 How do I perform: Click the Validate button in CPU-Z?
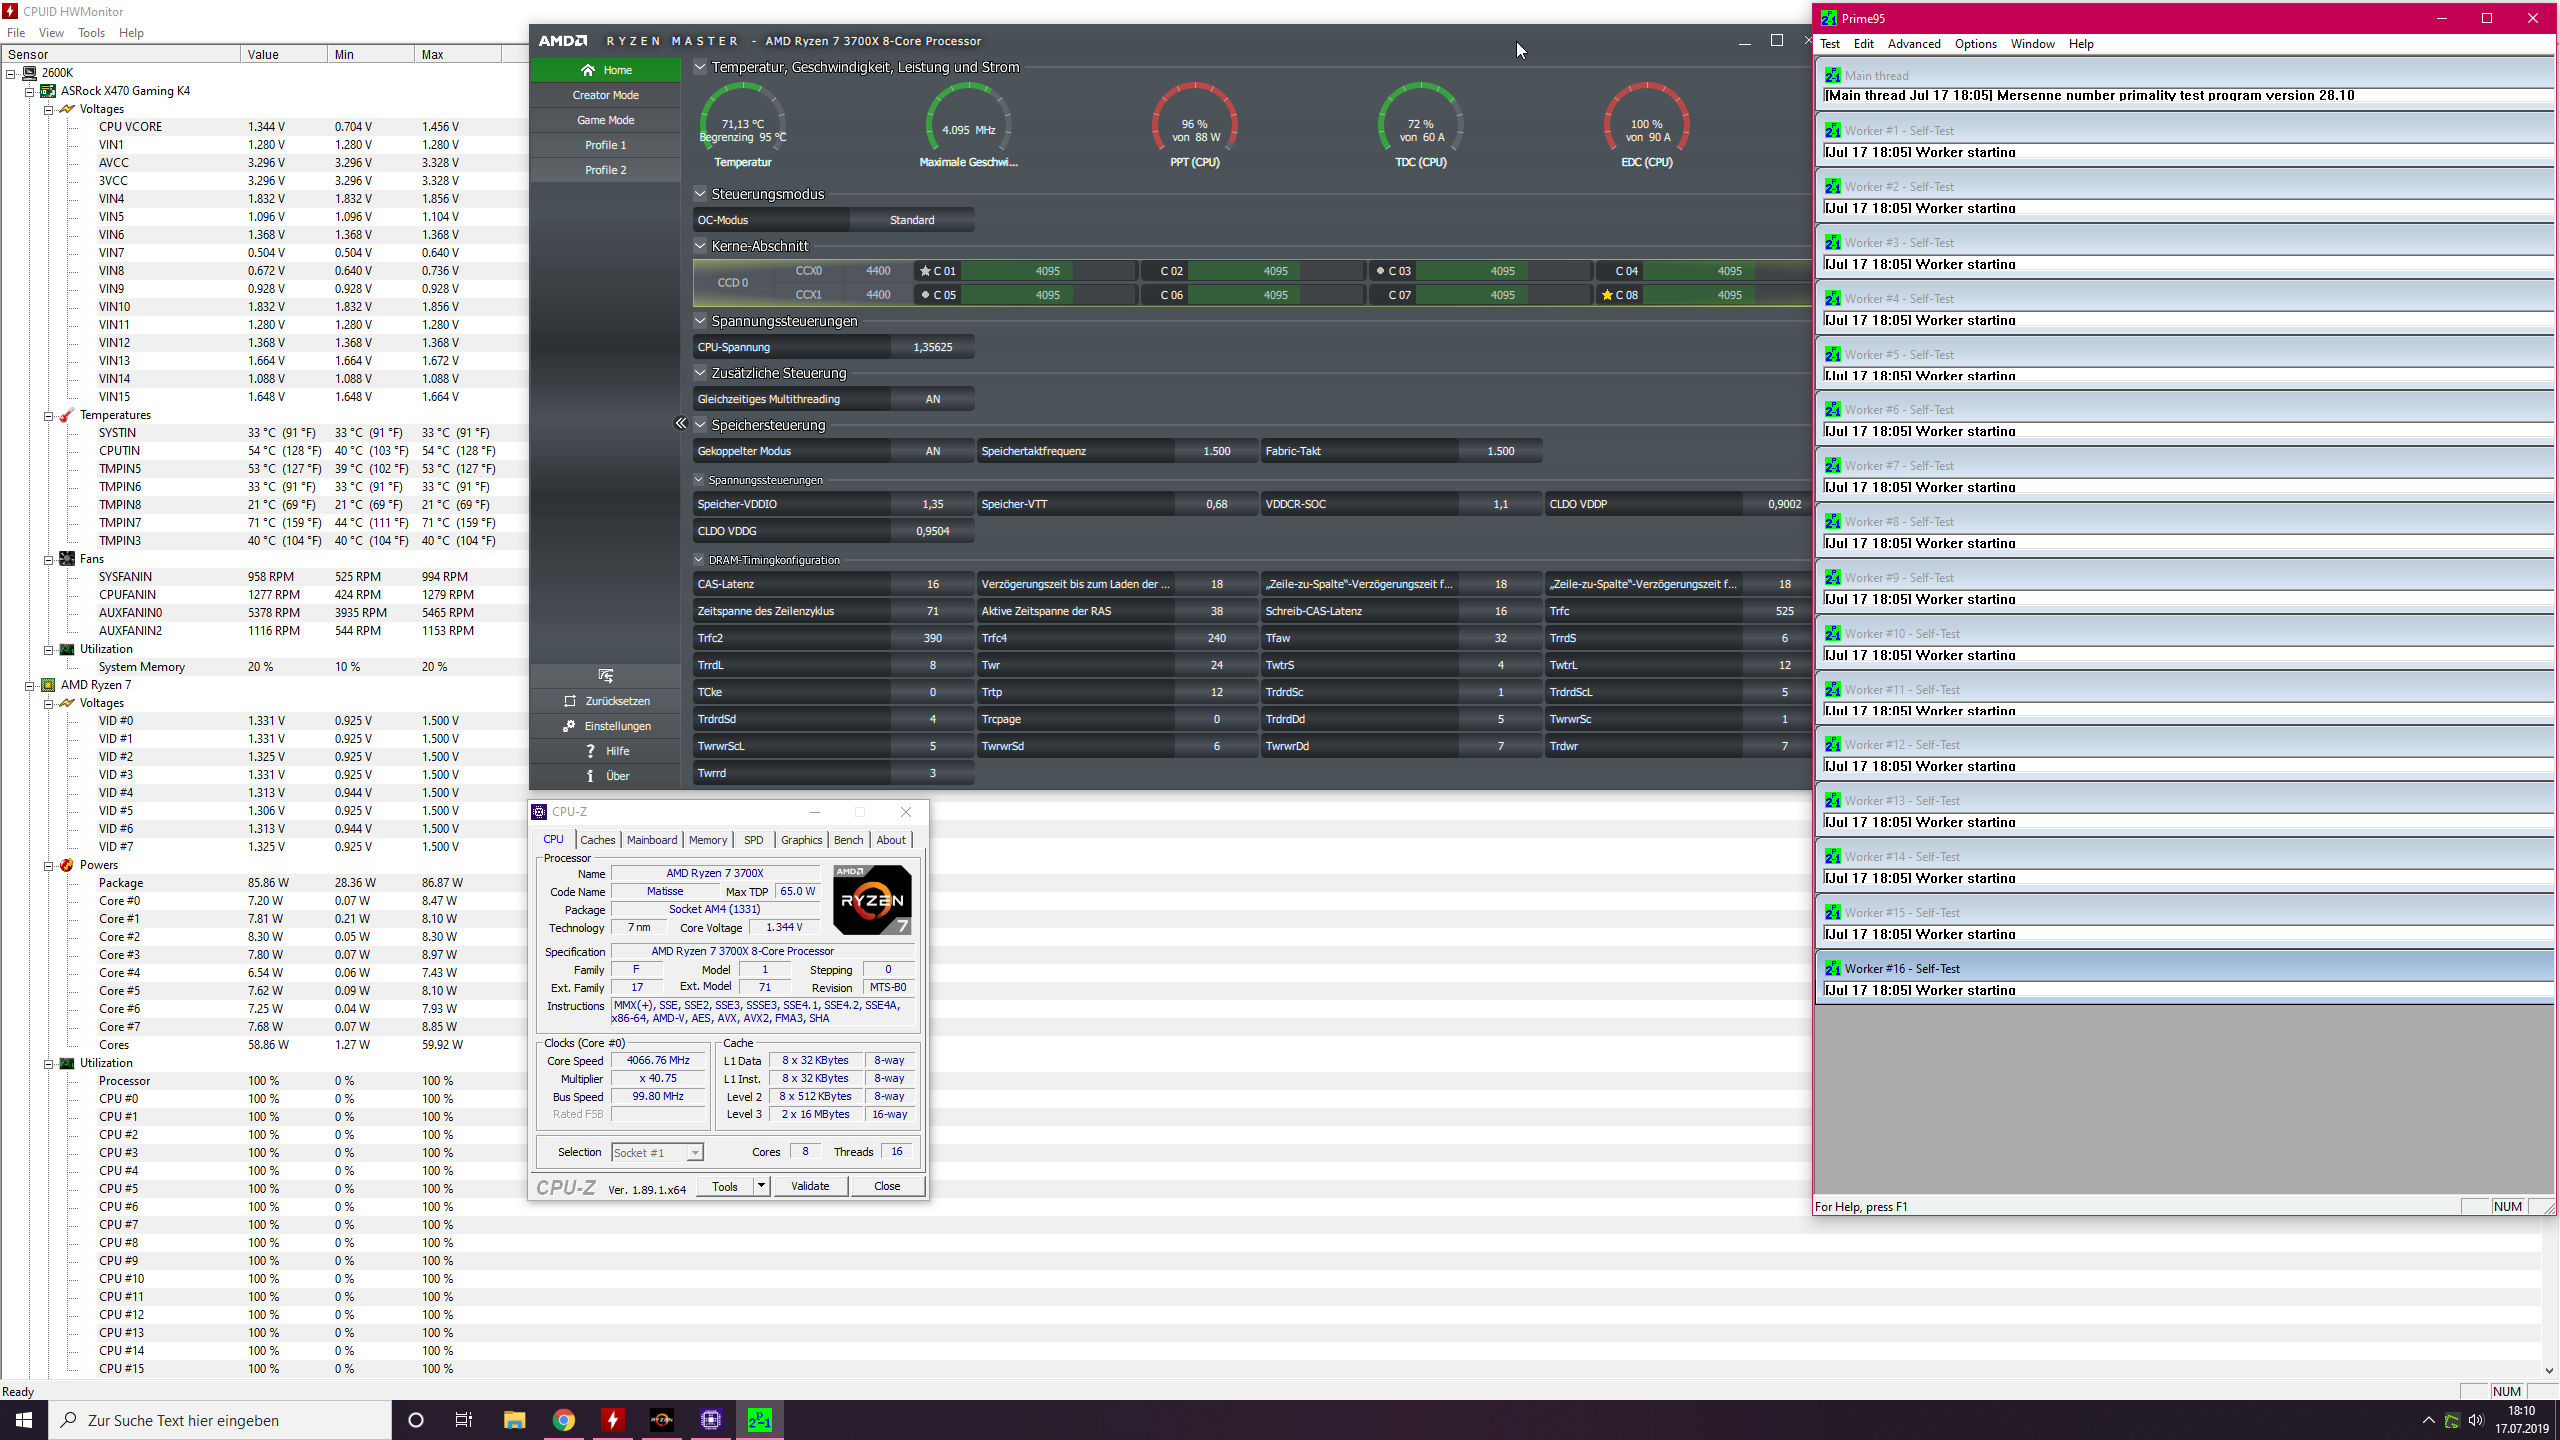tap(809, 1186)
